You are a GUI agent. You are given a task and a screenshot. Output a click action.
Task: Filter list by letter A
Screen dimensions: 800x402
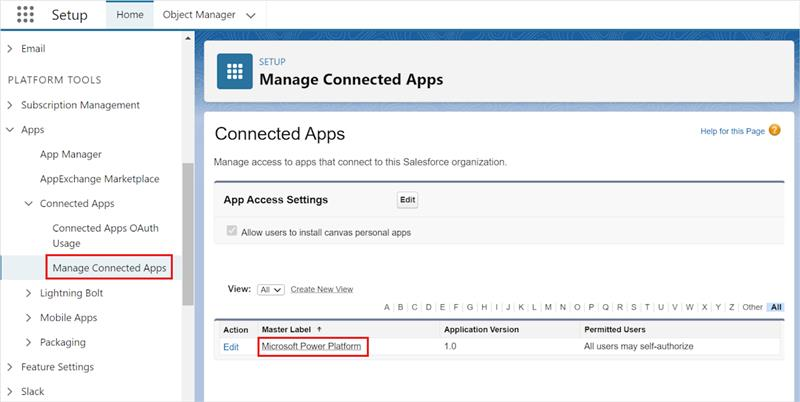387,307
